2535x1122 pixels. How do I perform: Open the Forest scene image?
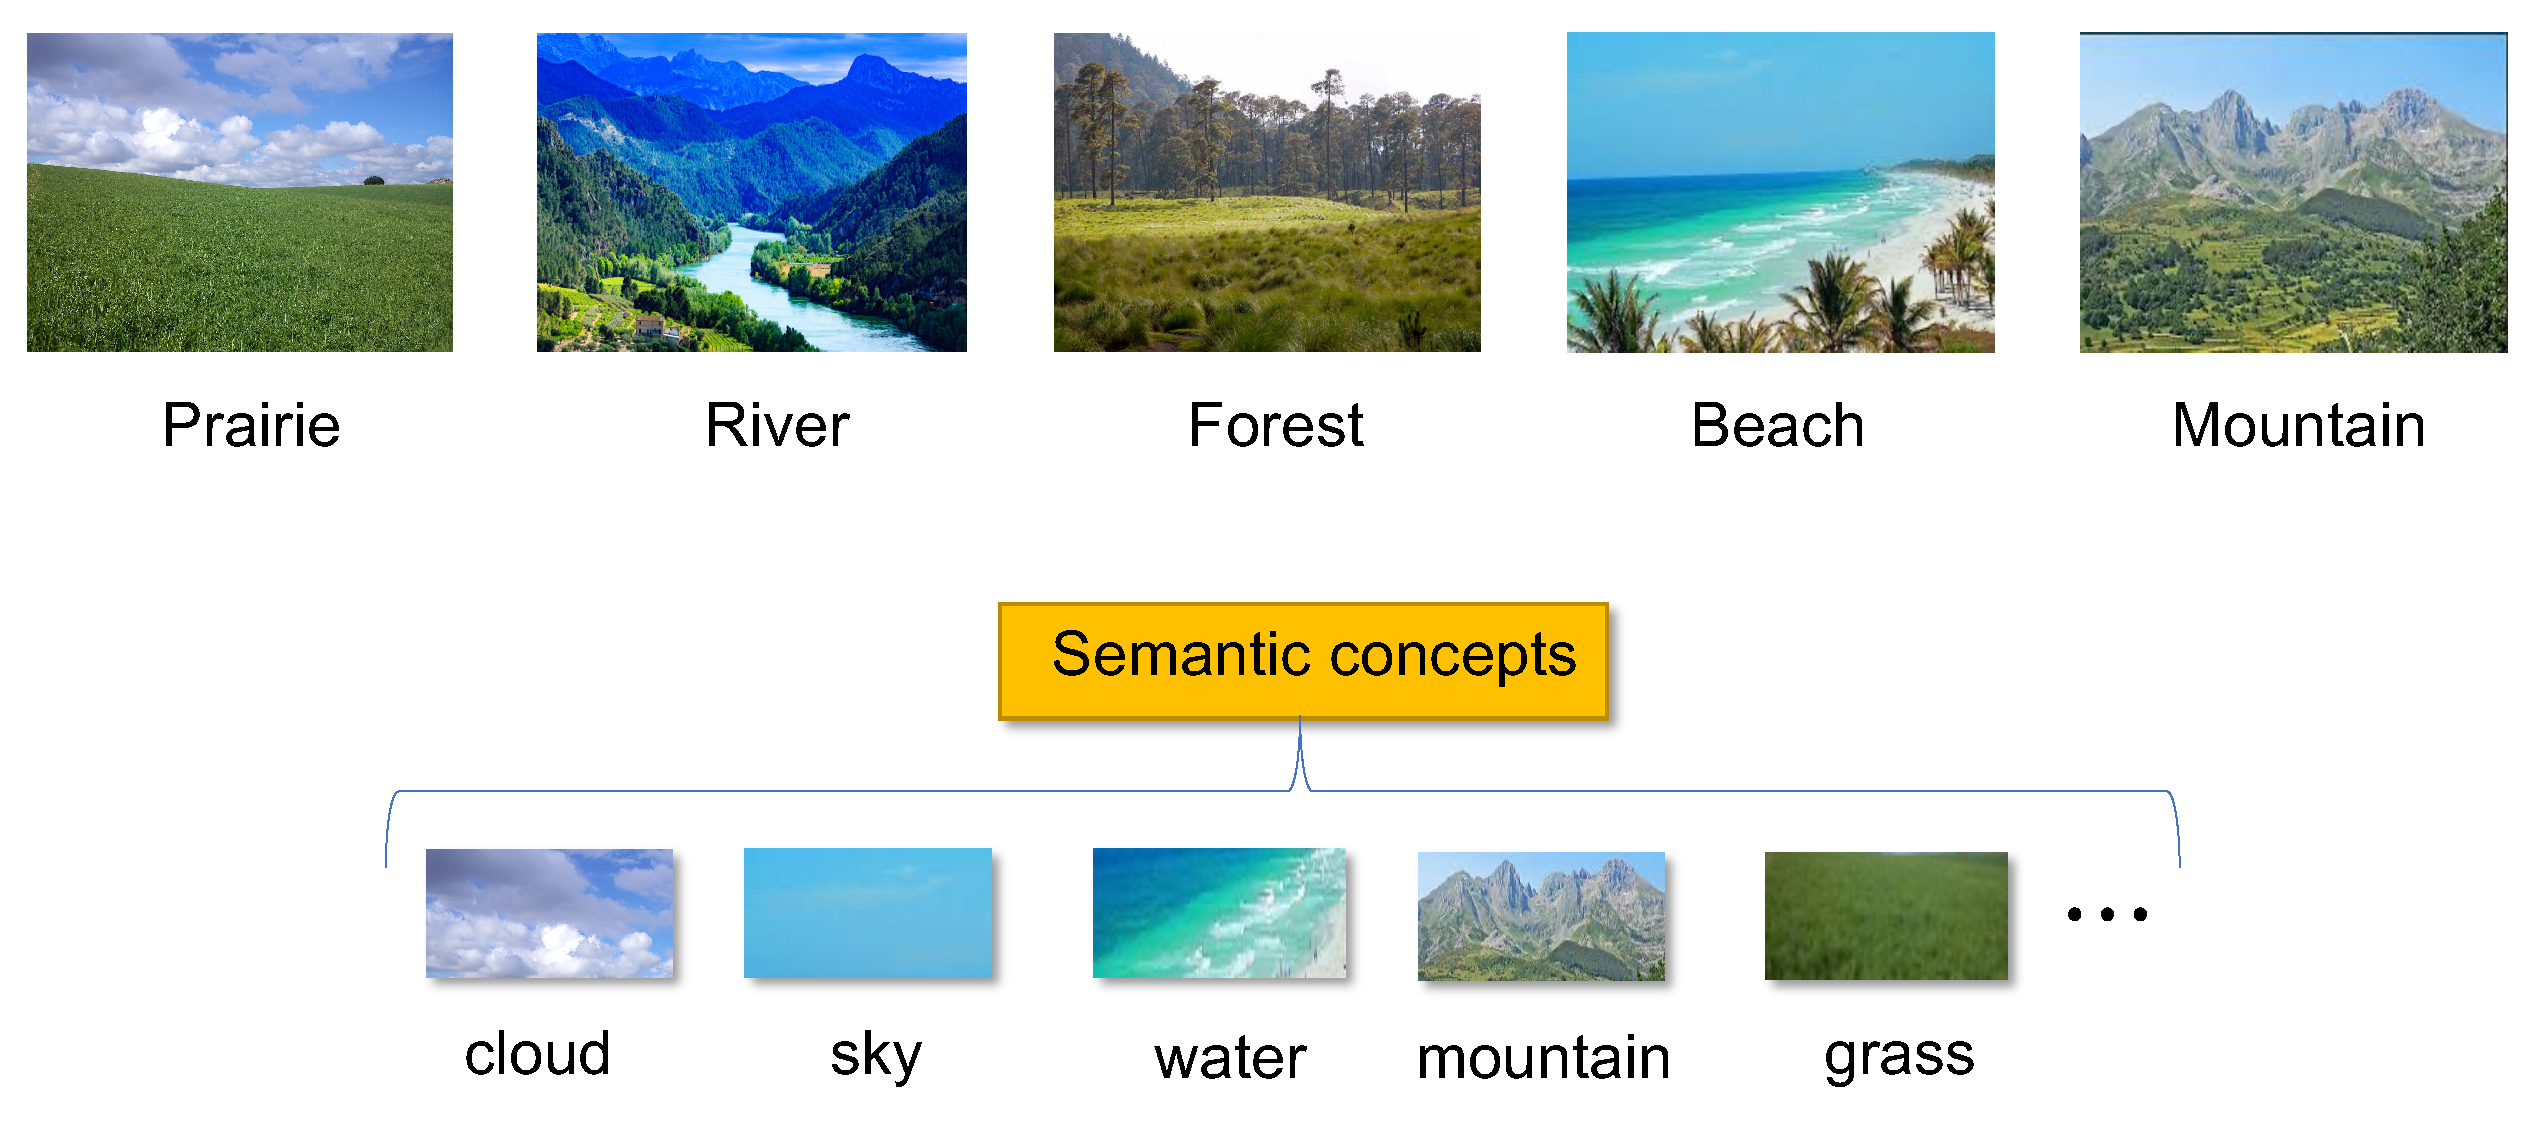1267,192
